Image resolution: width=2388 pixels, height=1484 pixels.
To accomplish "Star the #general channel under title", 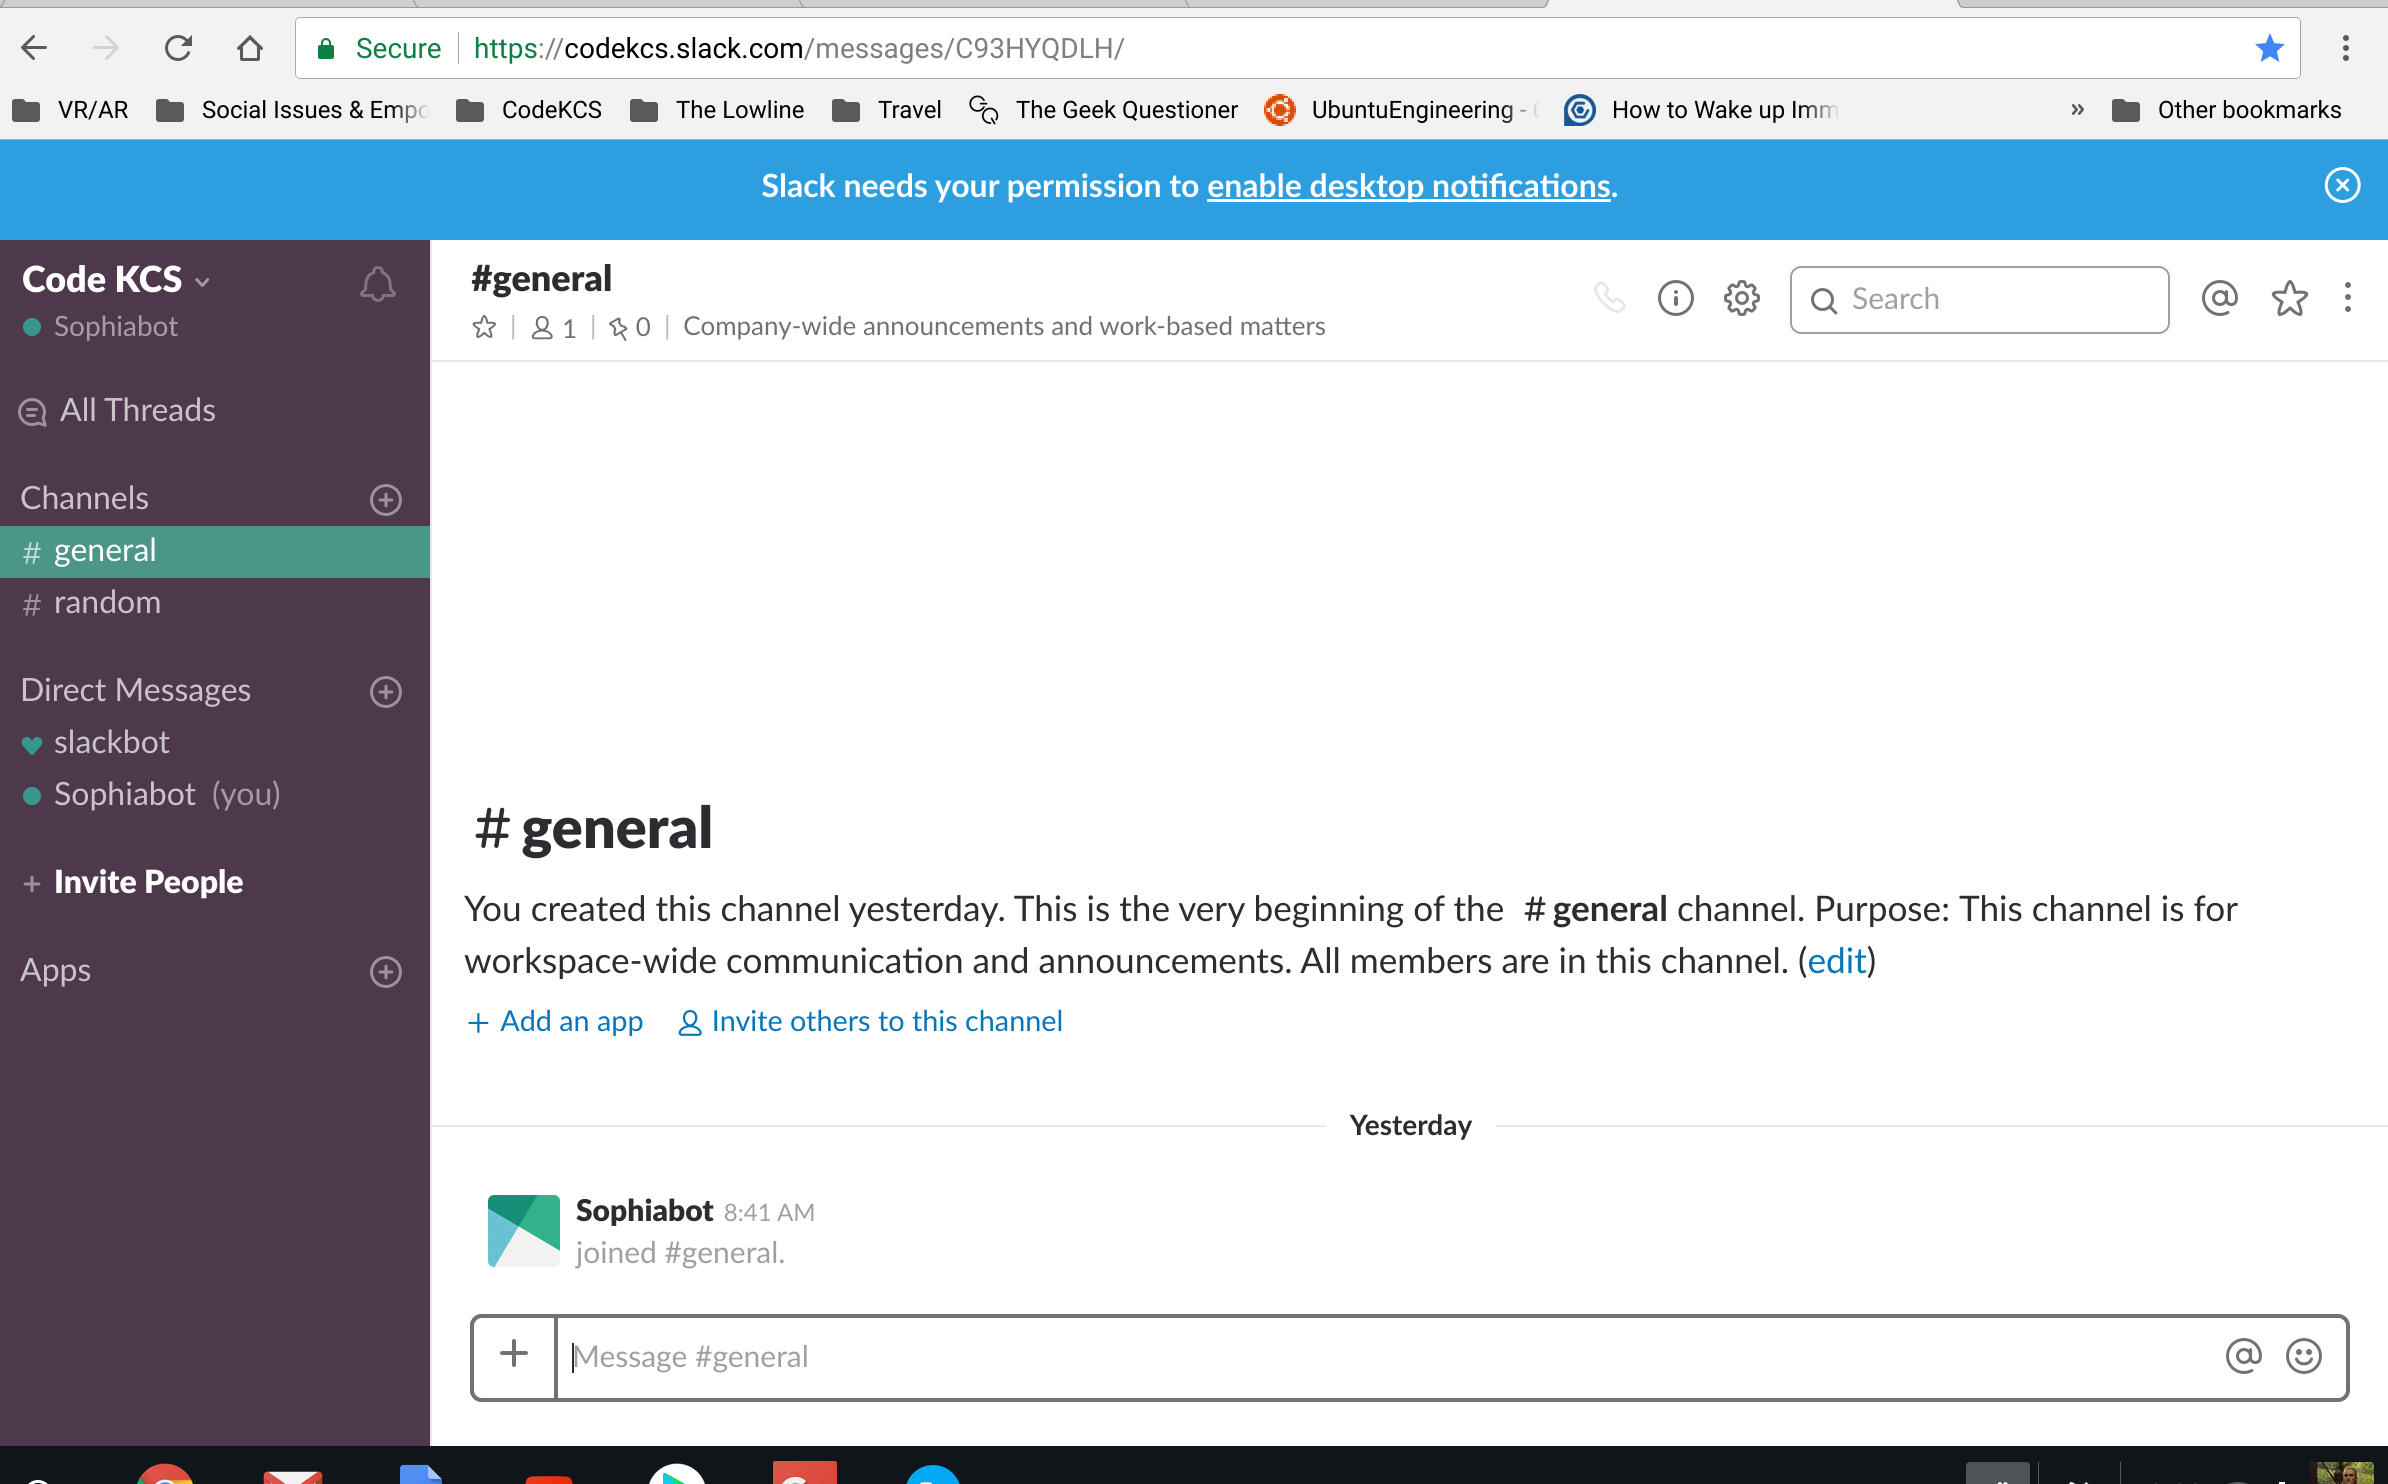I will pyautogui.click(x=484, y=327).
